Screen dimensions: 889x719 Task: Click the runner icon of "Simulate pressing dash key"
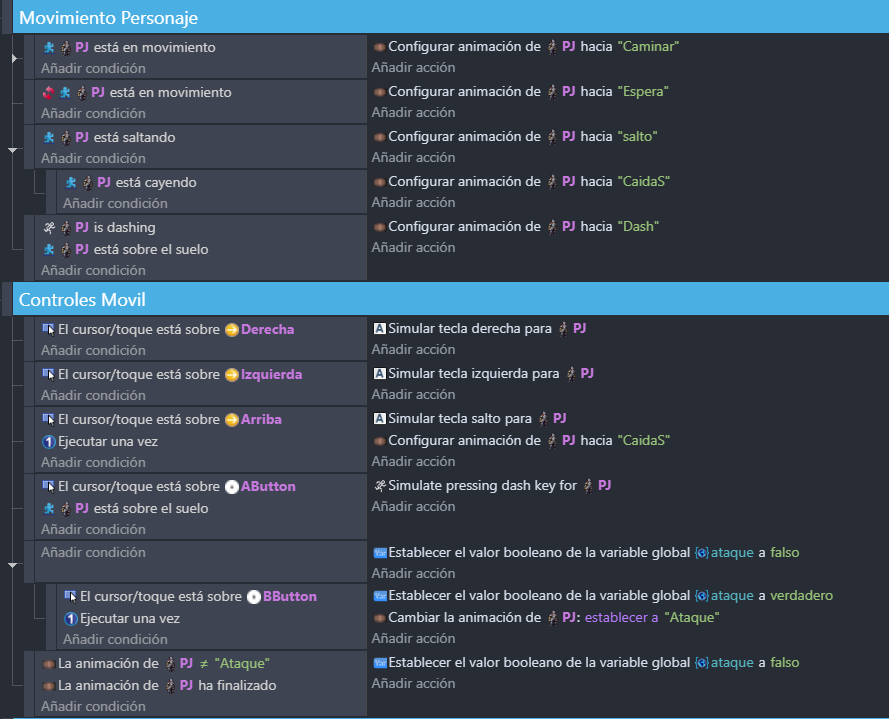[x=379, y=486]
